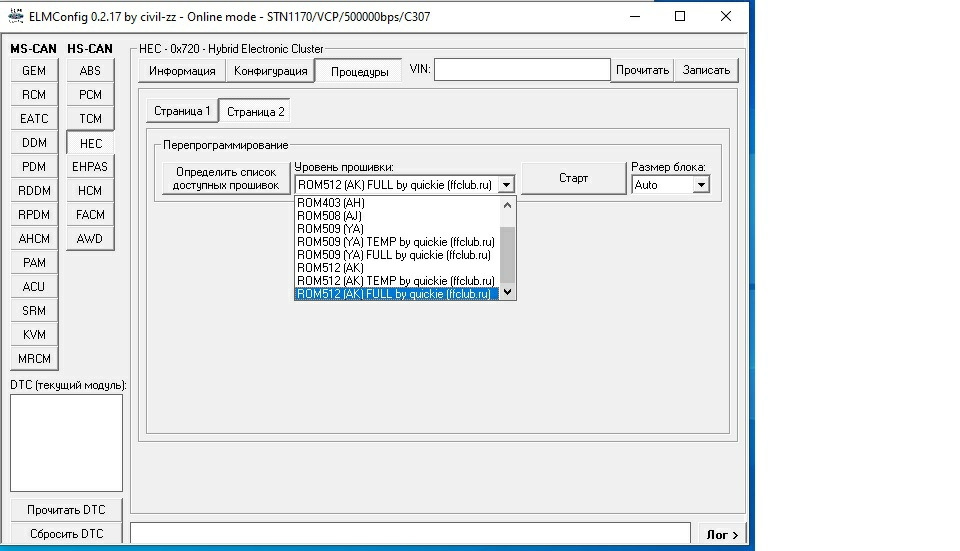
Task: Select the PCM module button
Action: [x=90, y=94]
